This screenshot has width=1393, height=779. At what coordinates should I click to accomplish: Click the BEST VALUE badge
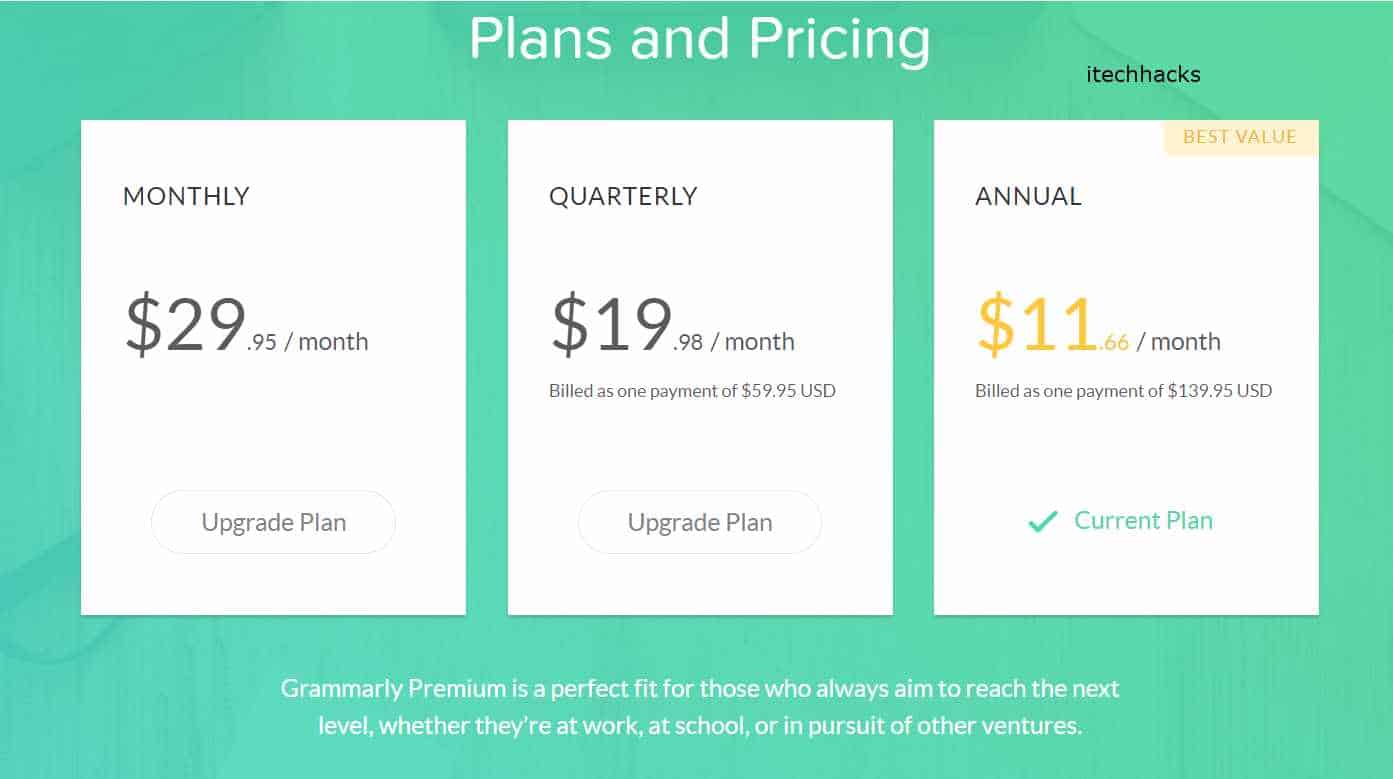click(x=1240, y=137)
